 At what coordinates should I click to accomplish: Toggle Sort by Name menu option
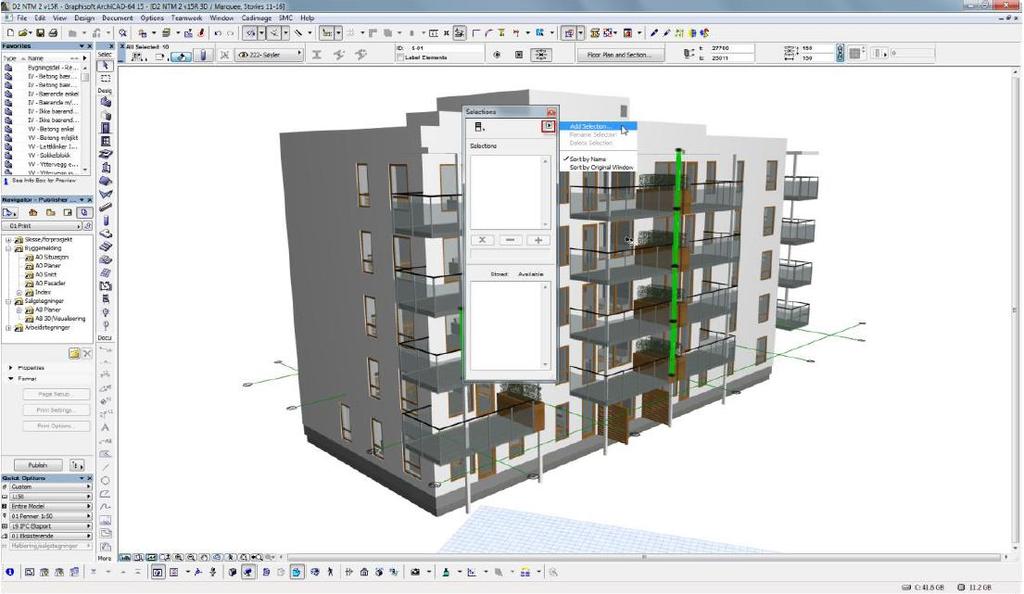point(587,159)
